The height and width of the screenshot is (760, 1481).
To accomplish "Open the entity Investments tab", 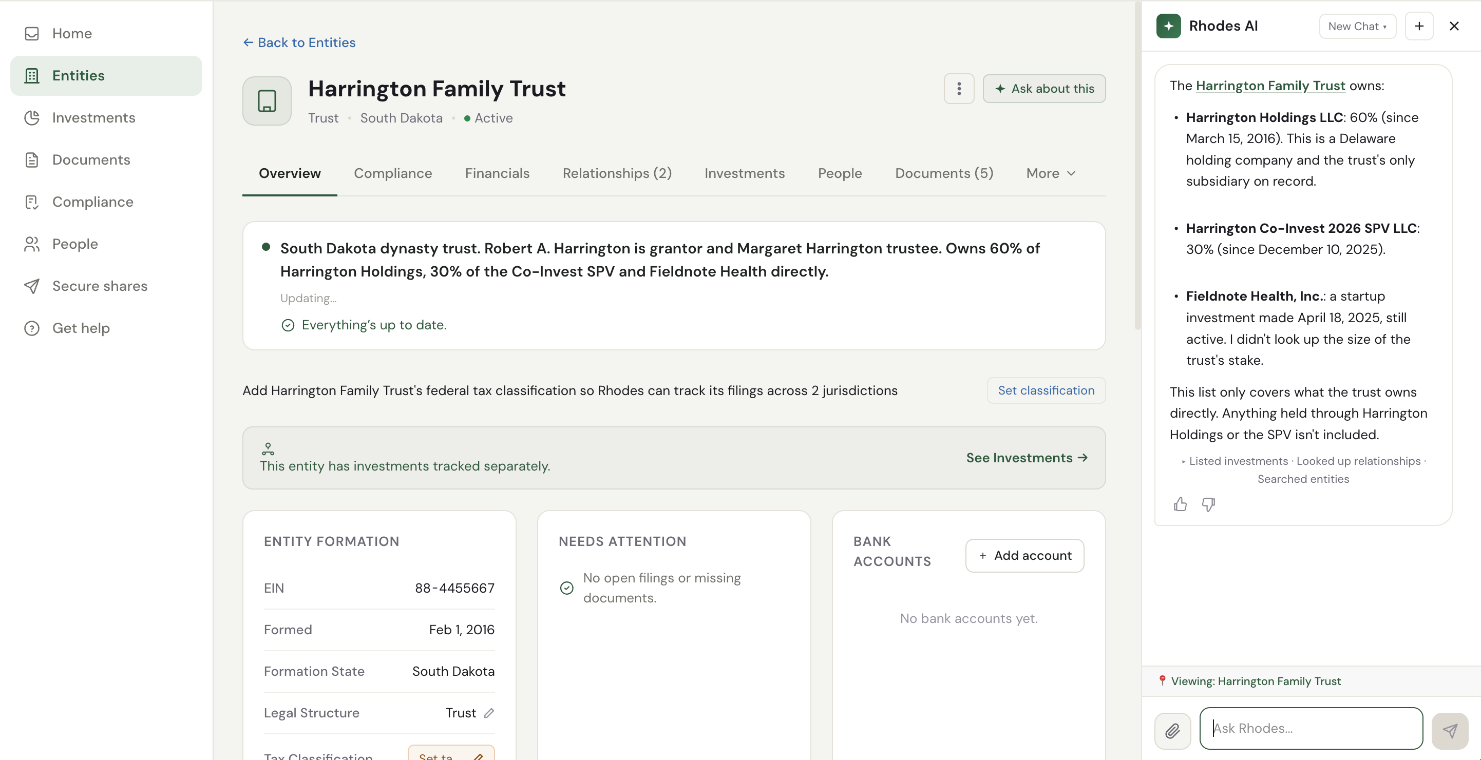I will (x=745, y=173).
